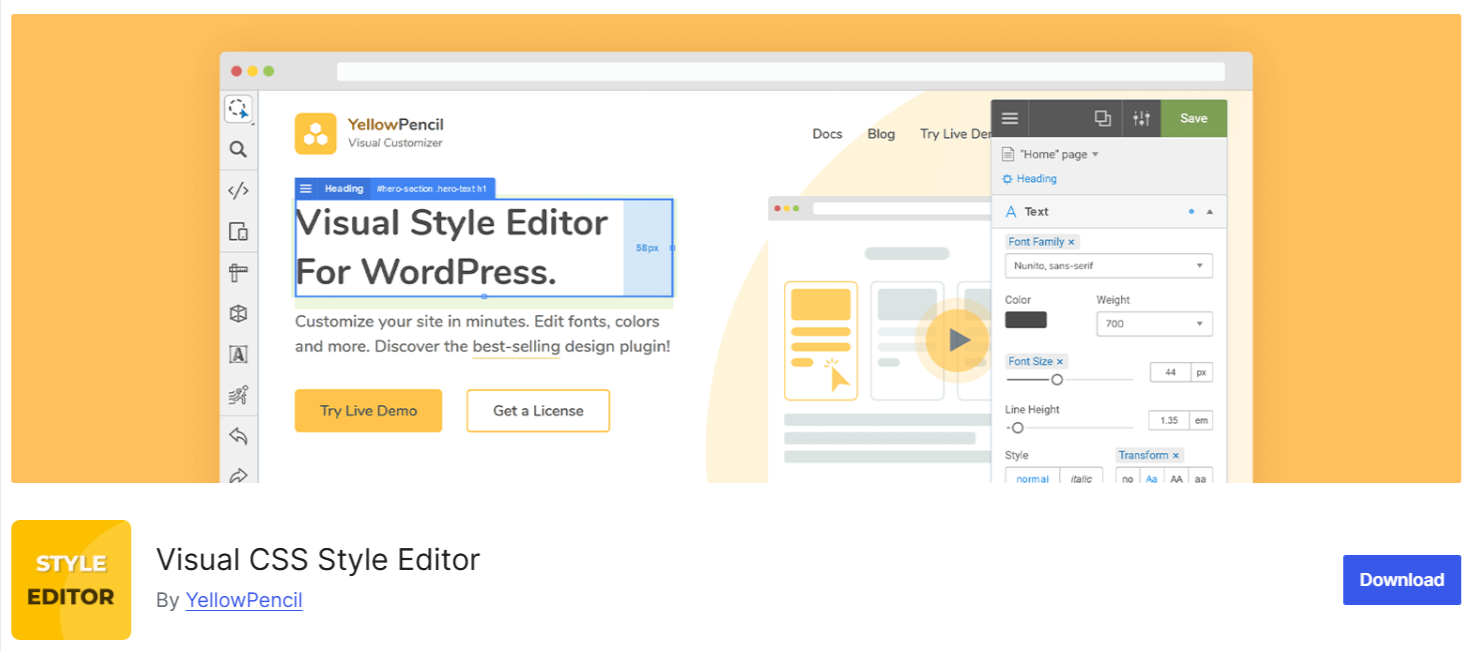Open the 3D box wireframe view tool

coord(238,313)
